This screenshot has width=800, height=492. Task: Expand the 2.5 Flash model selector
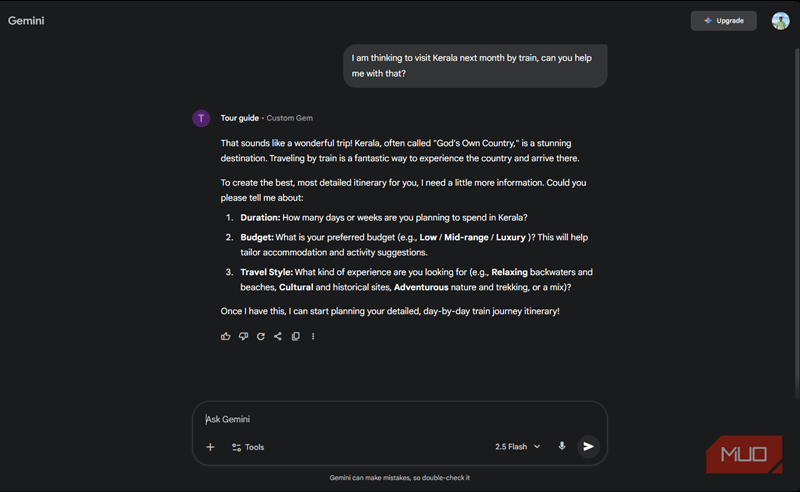pyautogui.click(x=517, y=447)
